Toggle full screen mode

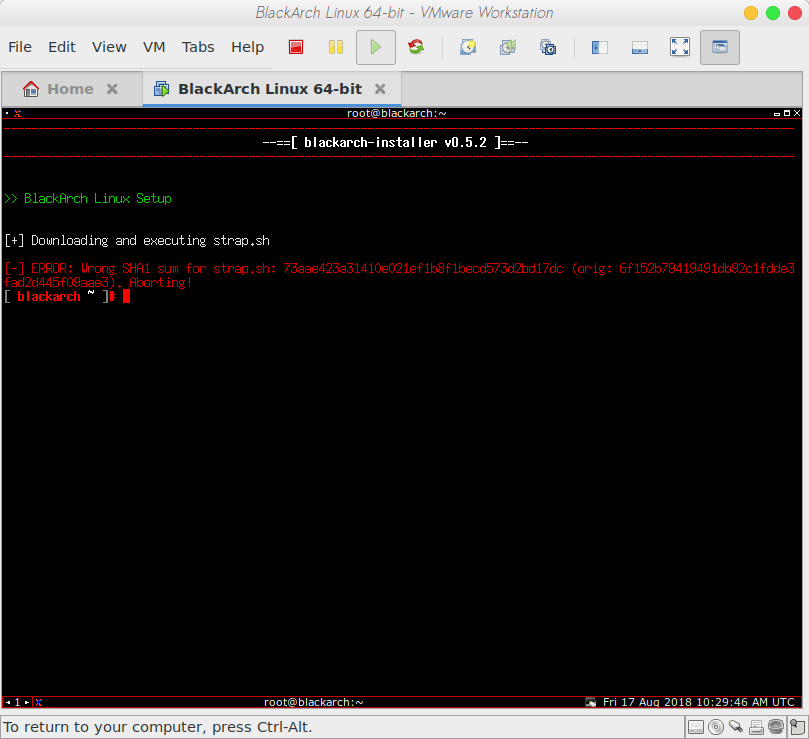pos(680,47)
